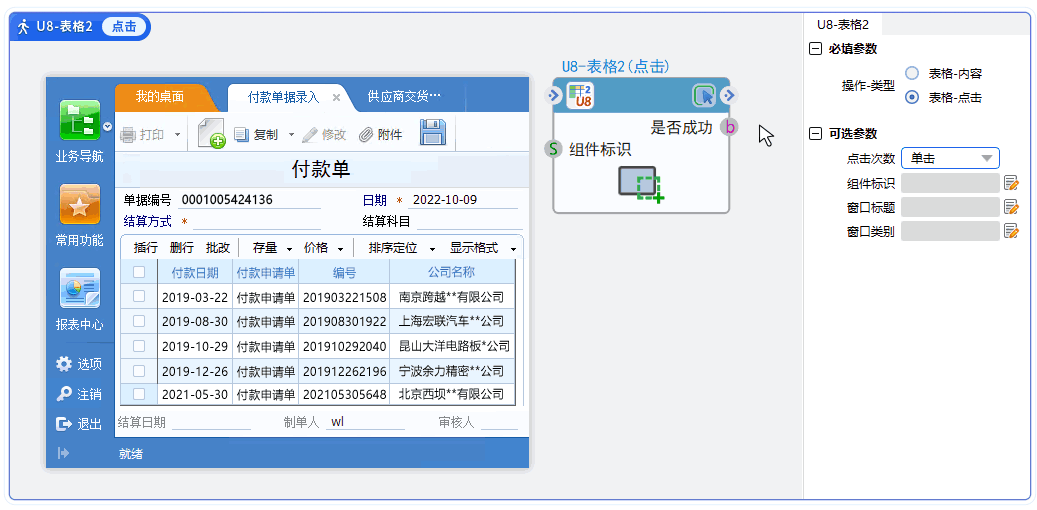Click edit icon next to 组件标识 field
This screenshot has width=1037, height=510.
pos(1011,182)
